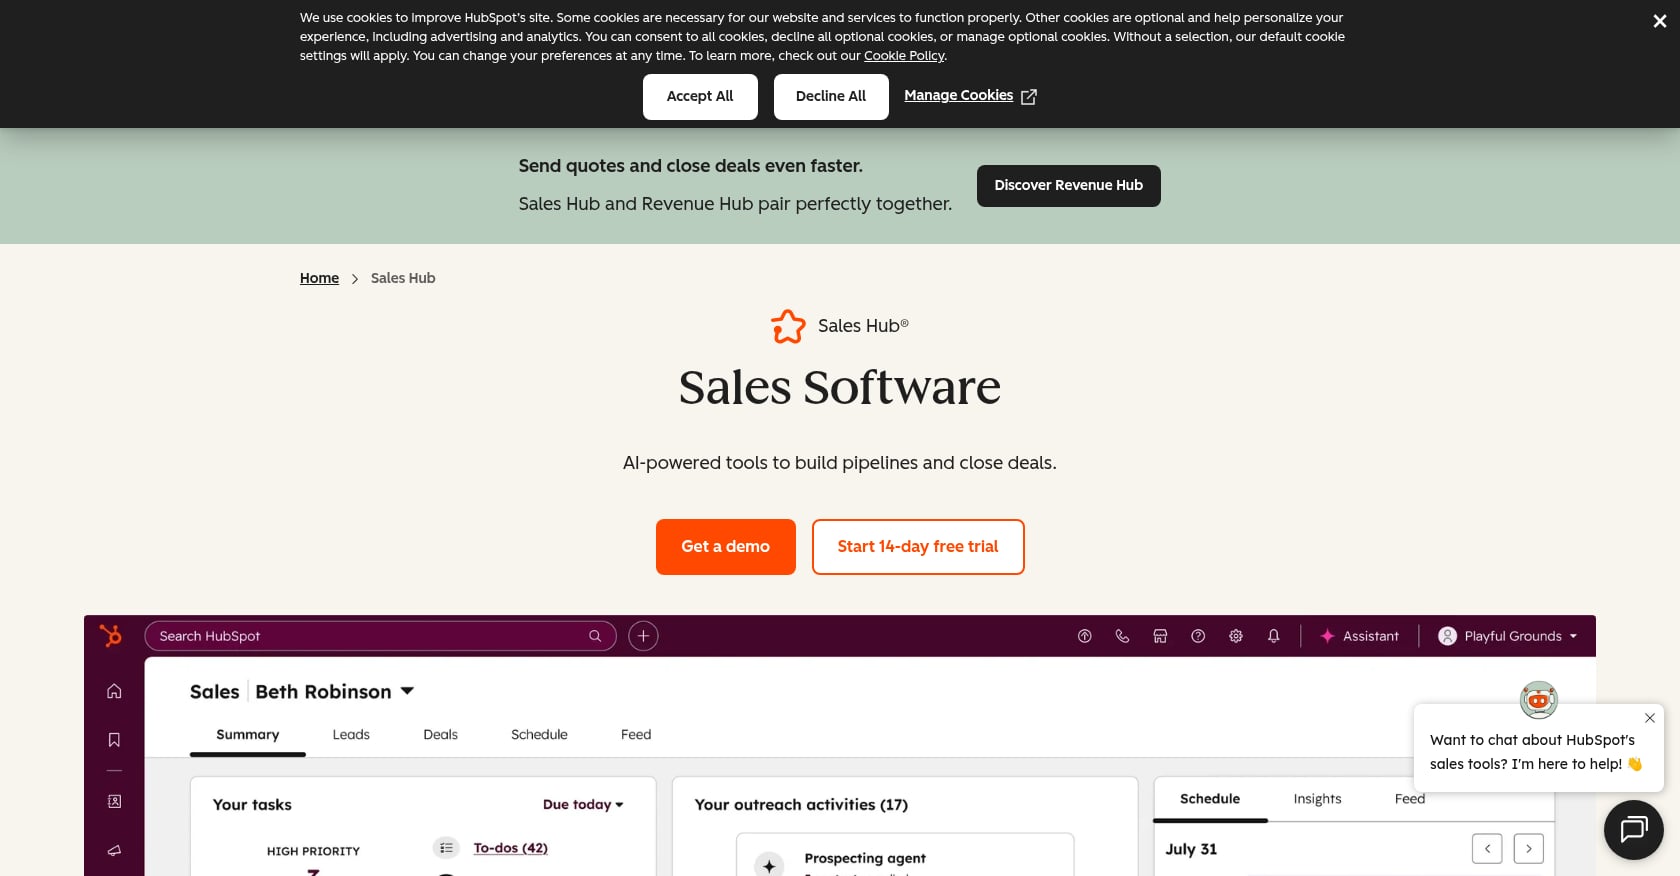The width and height of the screenshot is (1680, 876).
Task: Click Get a demo button
Action: [x=726, y=547]
